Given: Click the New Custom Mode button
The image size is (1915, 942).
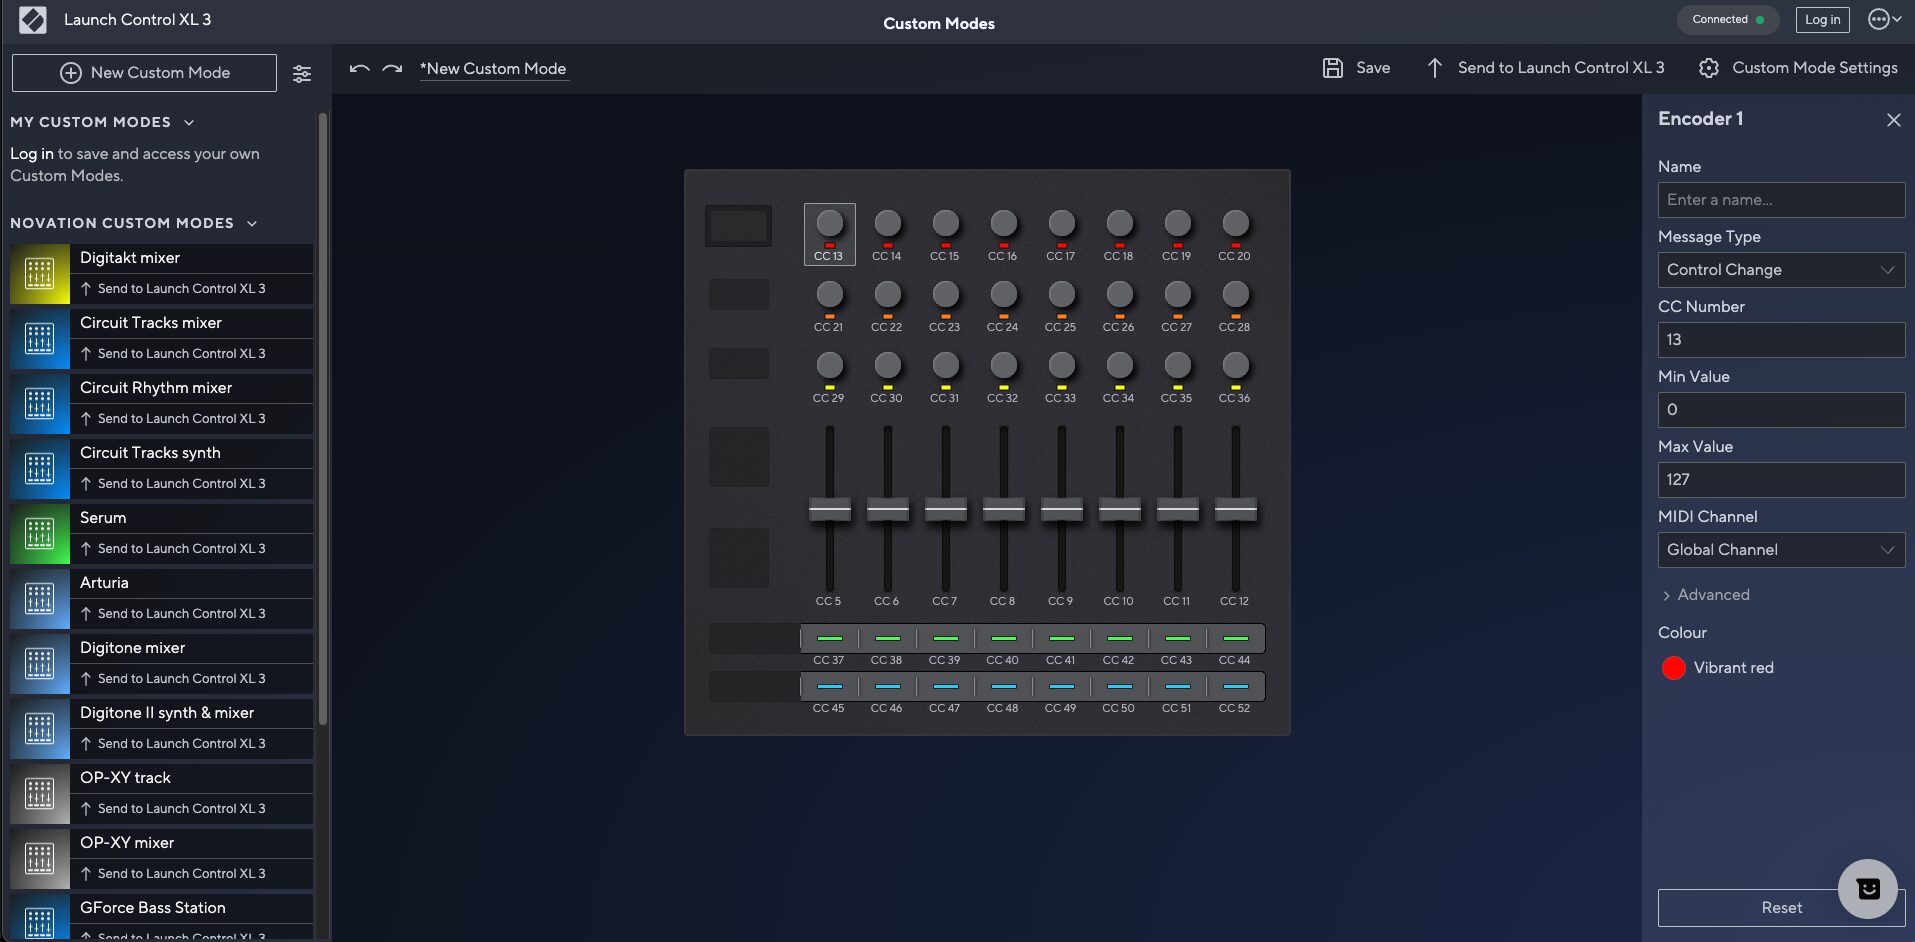Looking at the screenshot, I should click(144, 73).
